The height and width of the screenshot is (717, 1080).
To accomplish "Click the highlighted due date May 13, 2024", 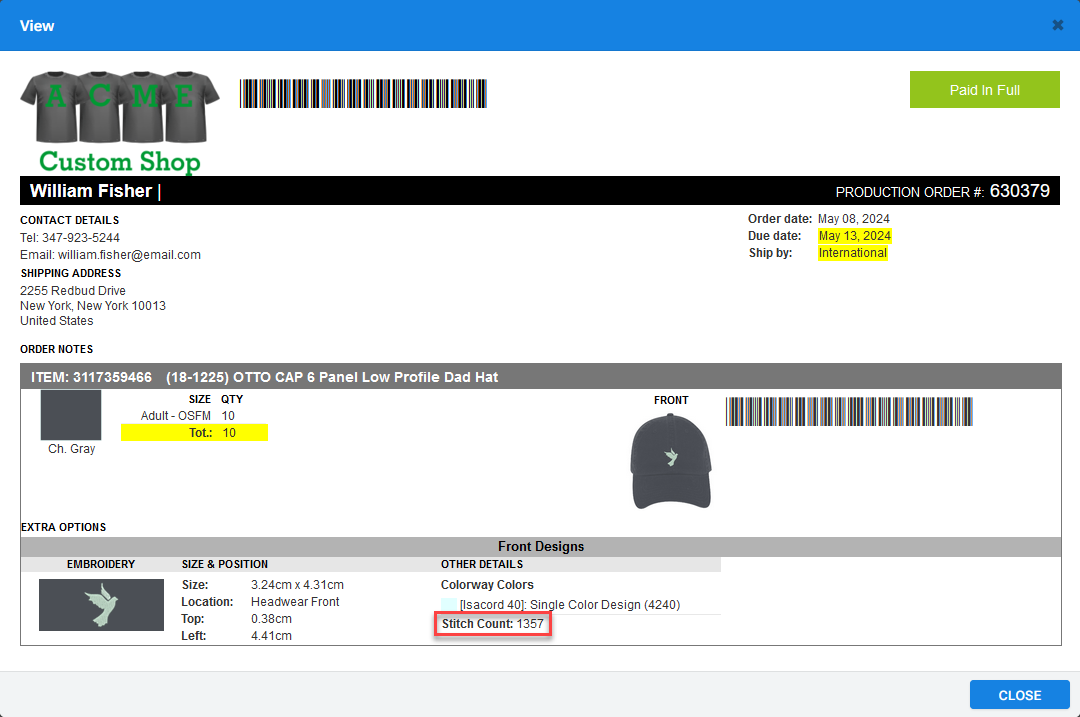I will (854, 236).
